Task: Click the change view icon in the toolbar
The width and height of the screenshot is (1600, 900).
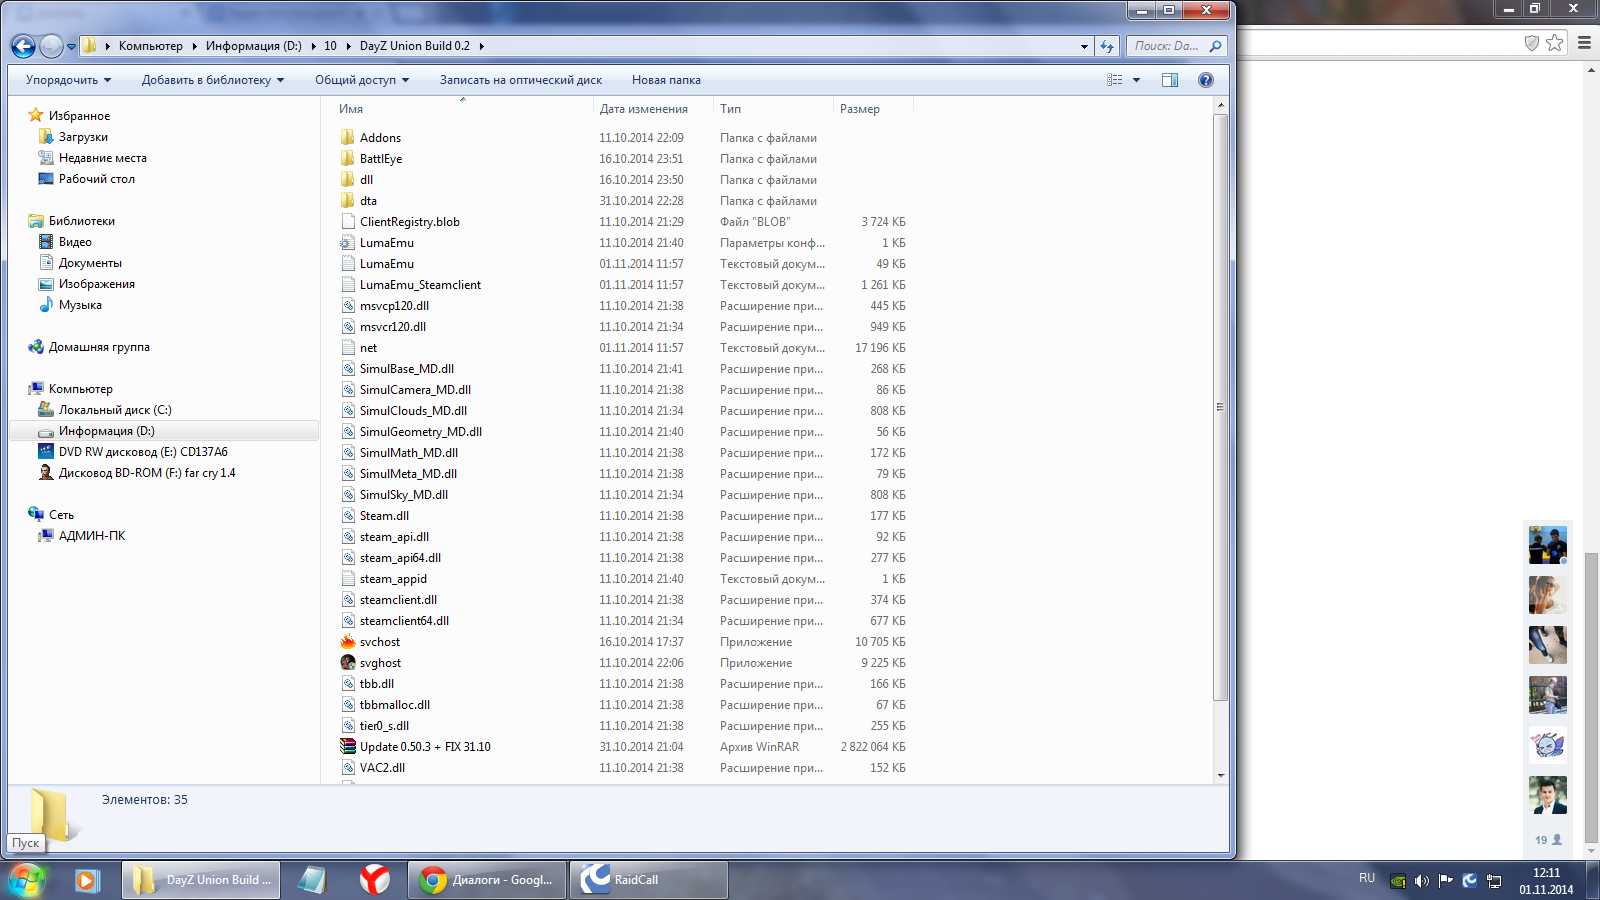Action: [1115, 80]
